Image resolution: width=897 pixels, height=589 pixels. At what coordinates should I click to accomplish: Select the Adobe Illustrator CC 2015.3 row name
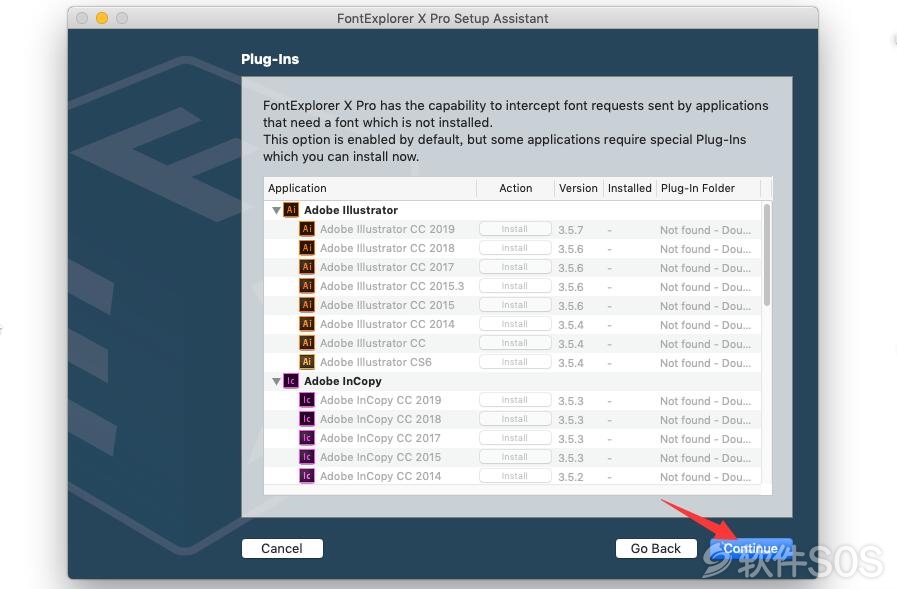(392, 286)
